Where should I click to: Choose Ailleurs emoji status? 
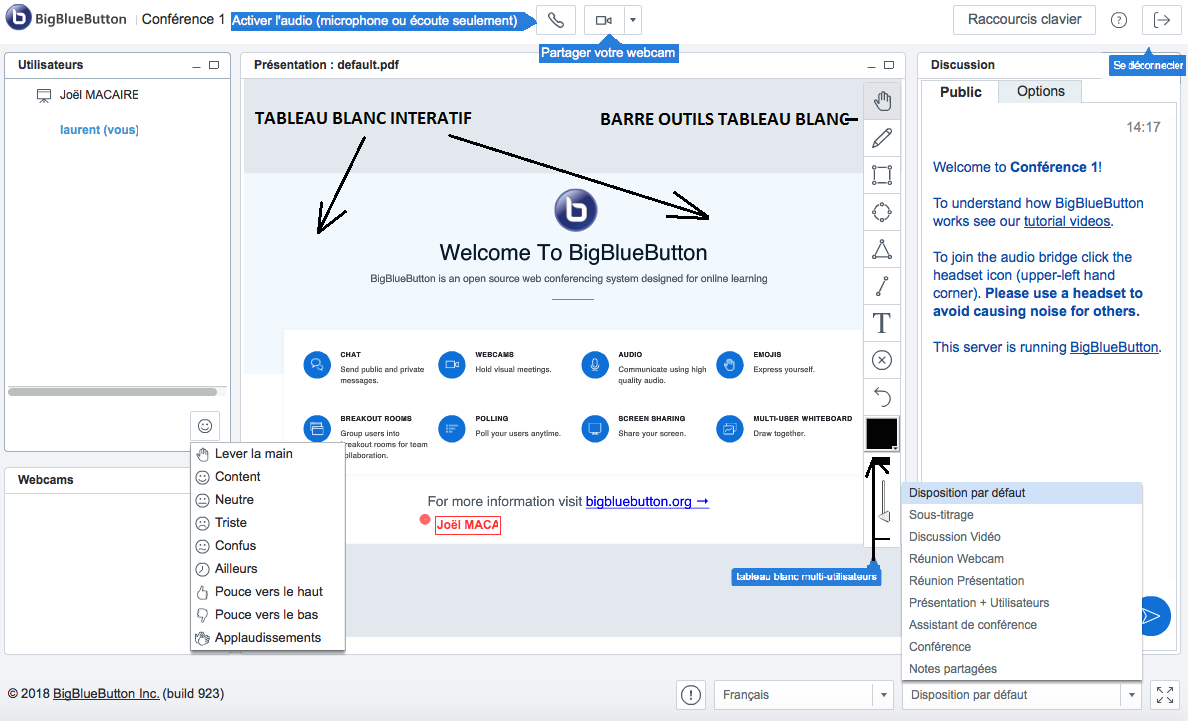pyautogui.click(x=268, y=569)
